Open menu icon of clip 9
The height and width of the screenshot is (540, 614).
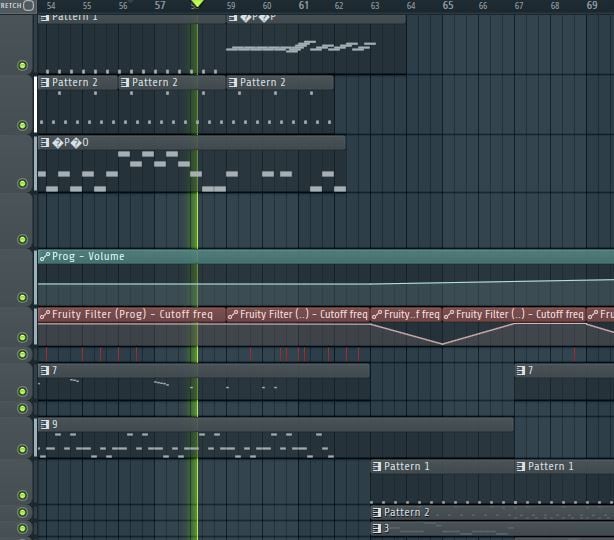click(x=45, y=424)
